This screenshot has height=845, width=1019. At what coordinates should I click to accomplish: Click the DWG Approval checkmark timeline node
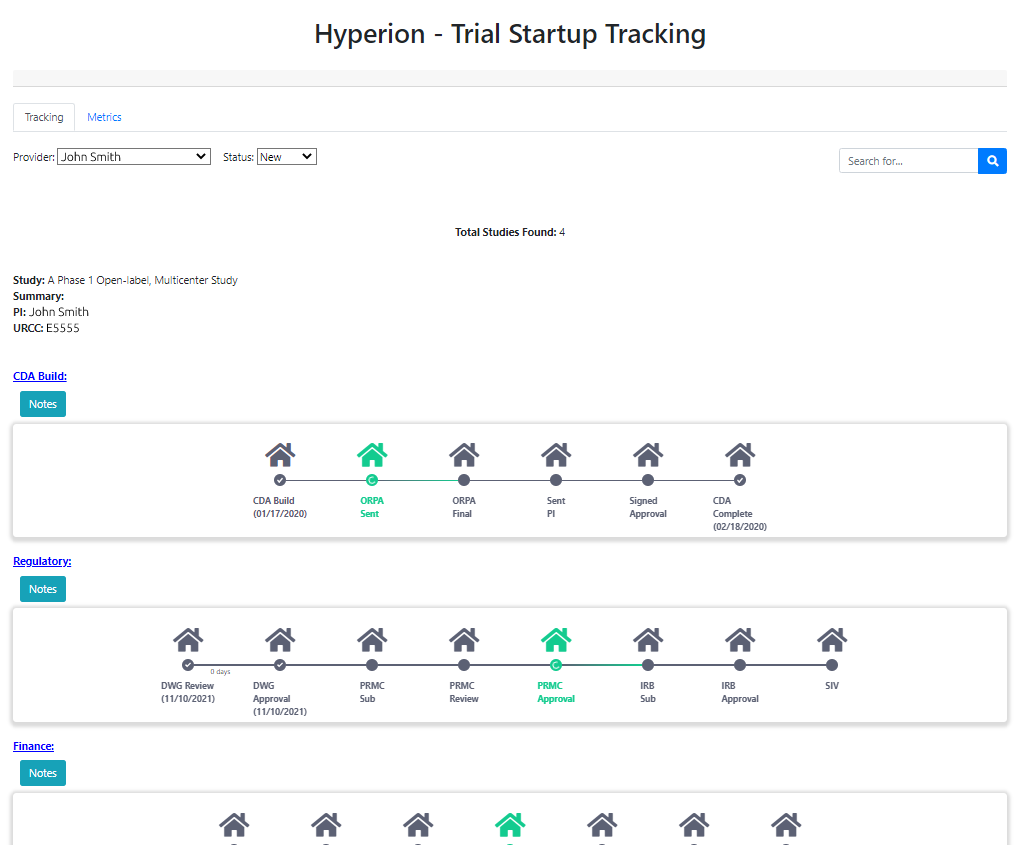point(280,665)
